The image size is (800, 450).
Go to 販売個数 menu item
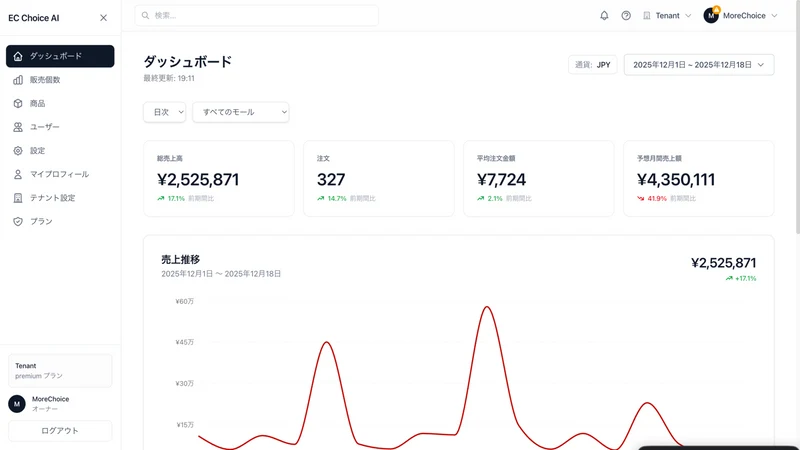click(x=60, y=80)
